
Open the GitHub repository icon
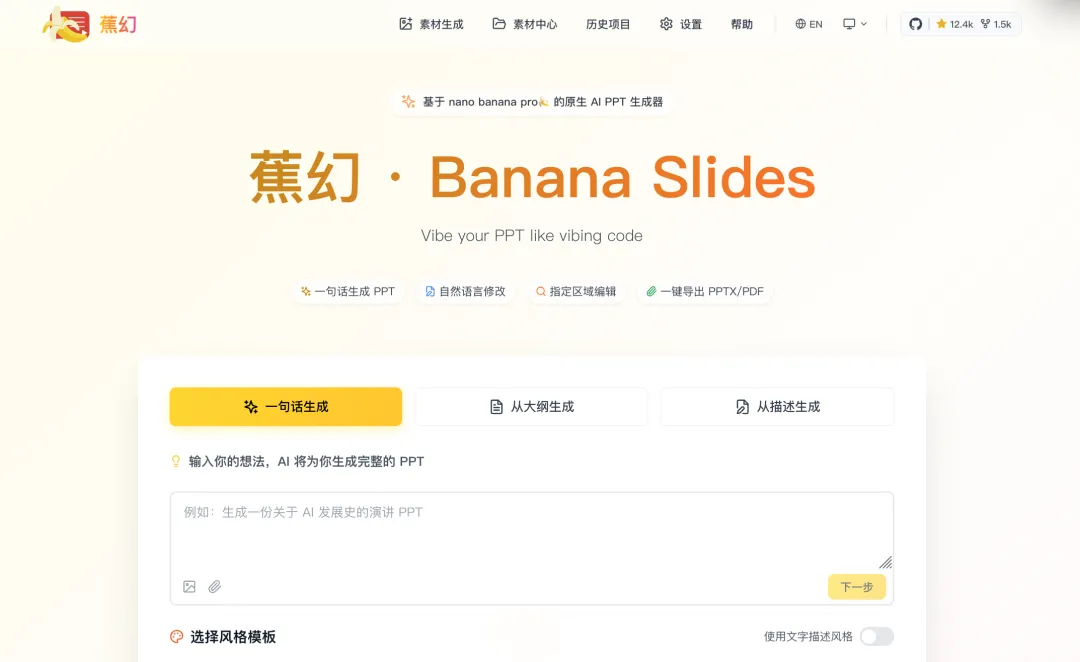pyautogui.click(x=915, y=24)
